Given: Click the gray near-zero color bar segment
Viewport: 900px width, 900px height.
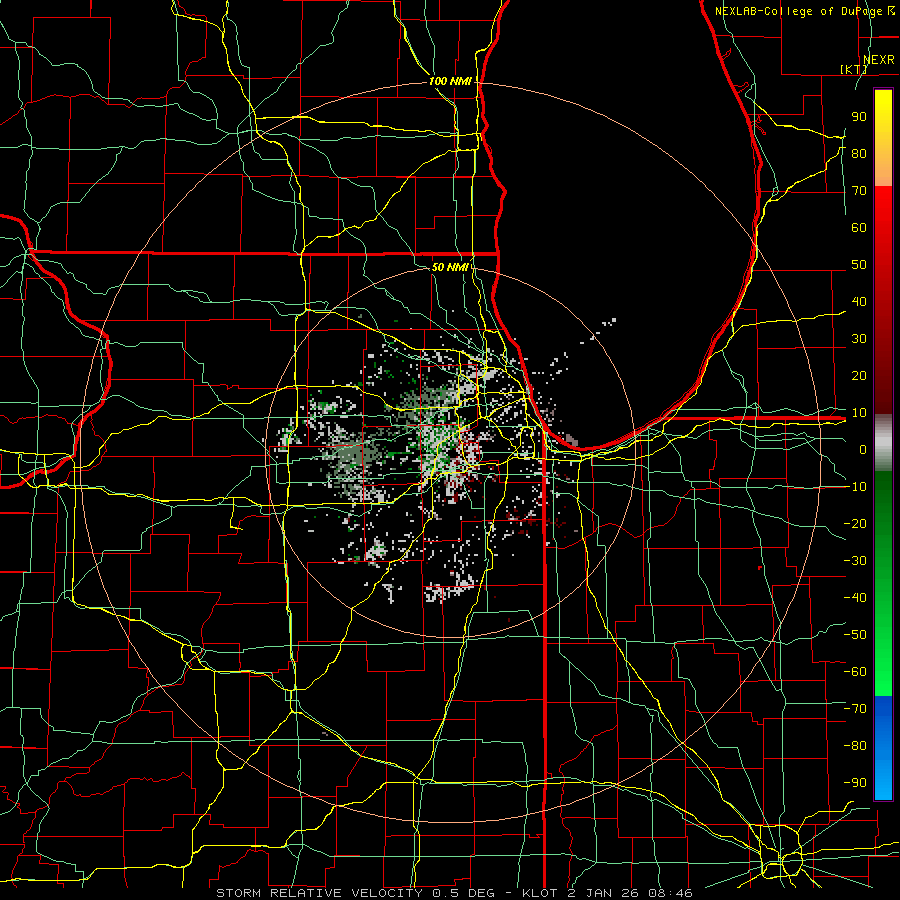Looking at the screenshot, I should coord(883,442).
